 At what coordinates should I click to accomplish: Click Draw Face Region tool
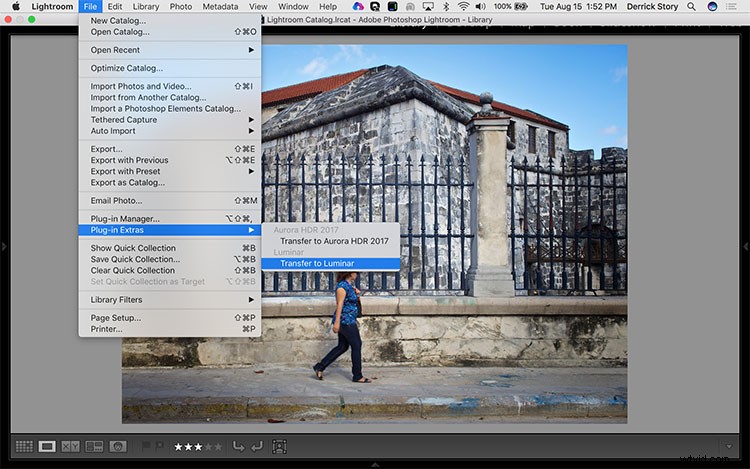pos(279,447)
